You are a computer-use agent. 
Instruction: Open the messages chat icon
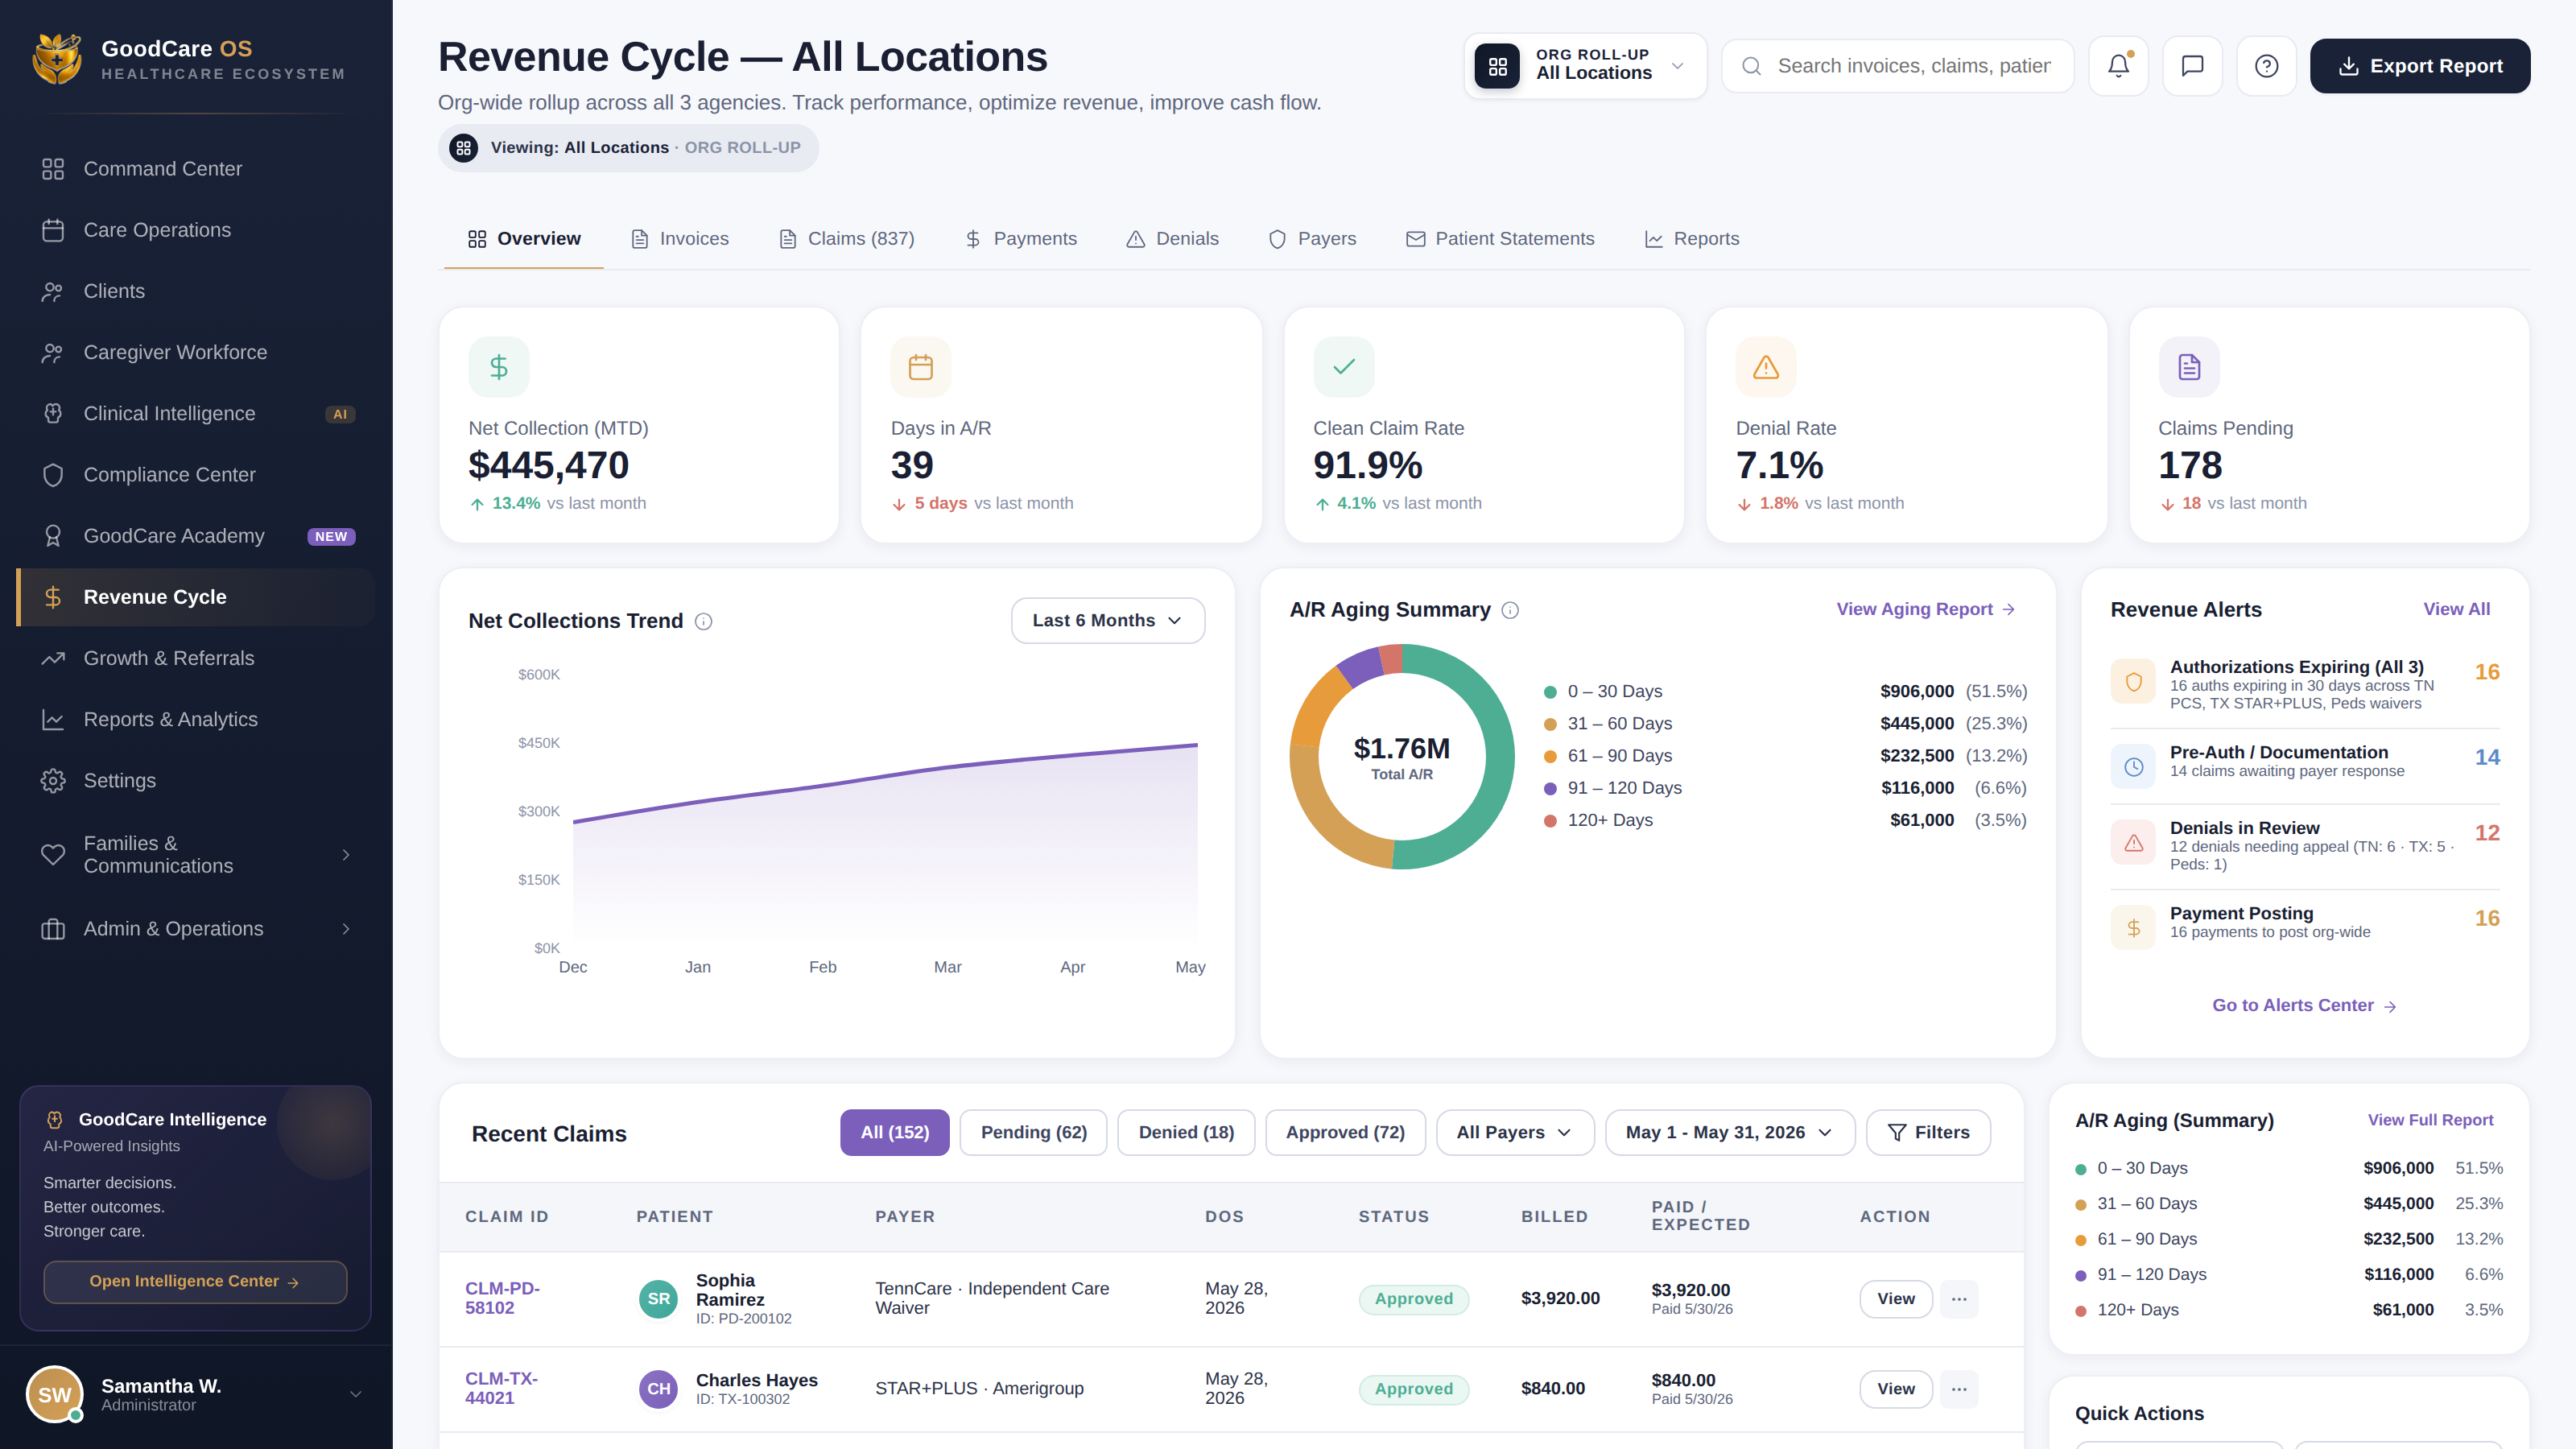(x=2192, y=66)
